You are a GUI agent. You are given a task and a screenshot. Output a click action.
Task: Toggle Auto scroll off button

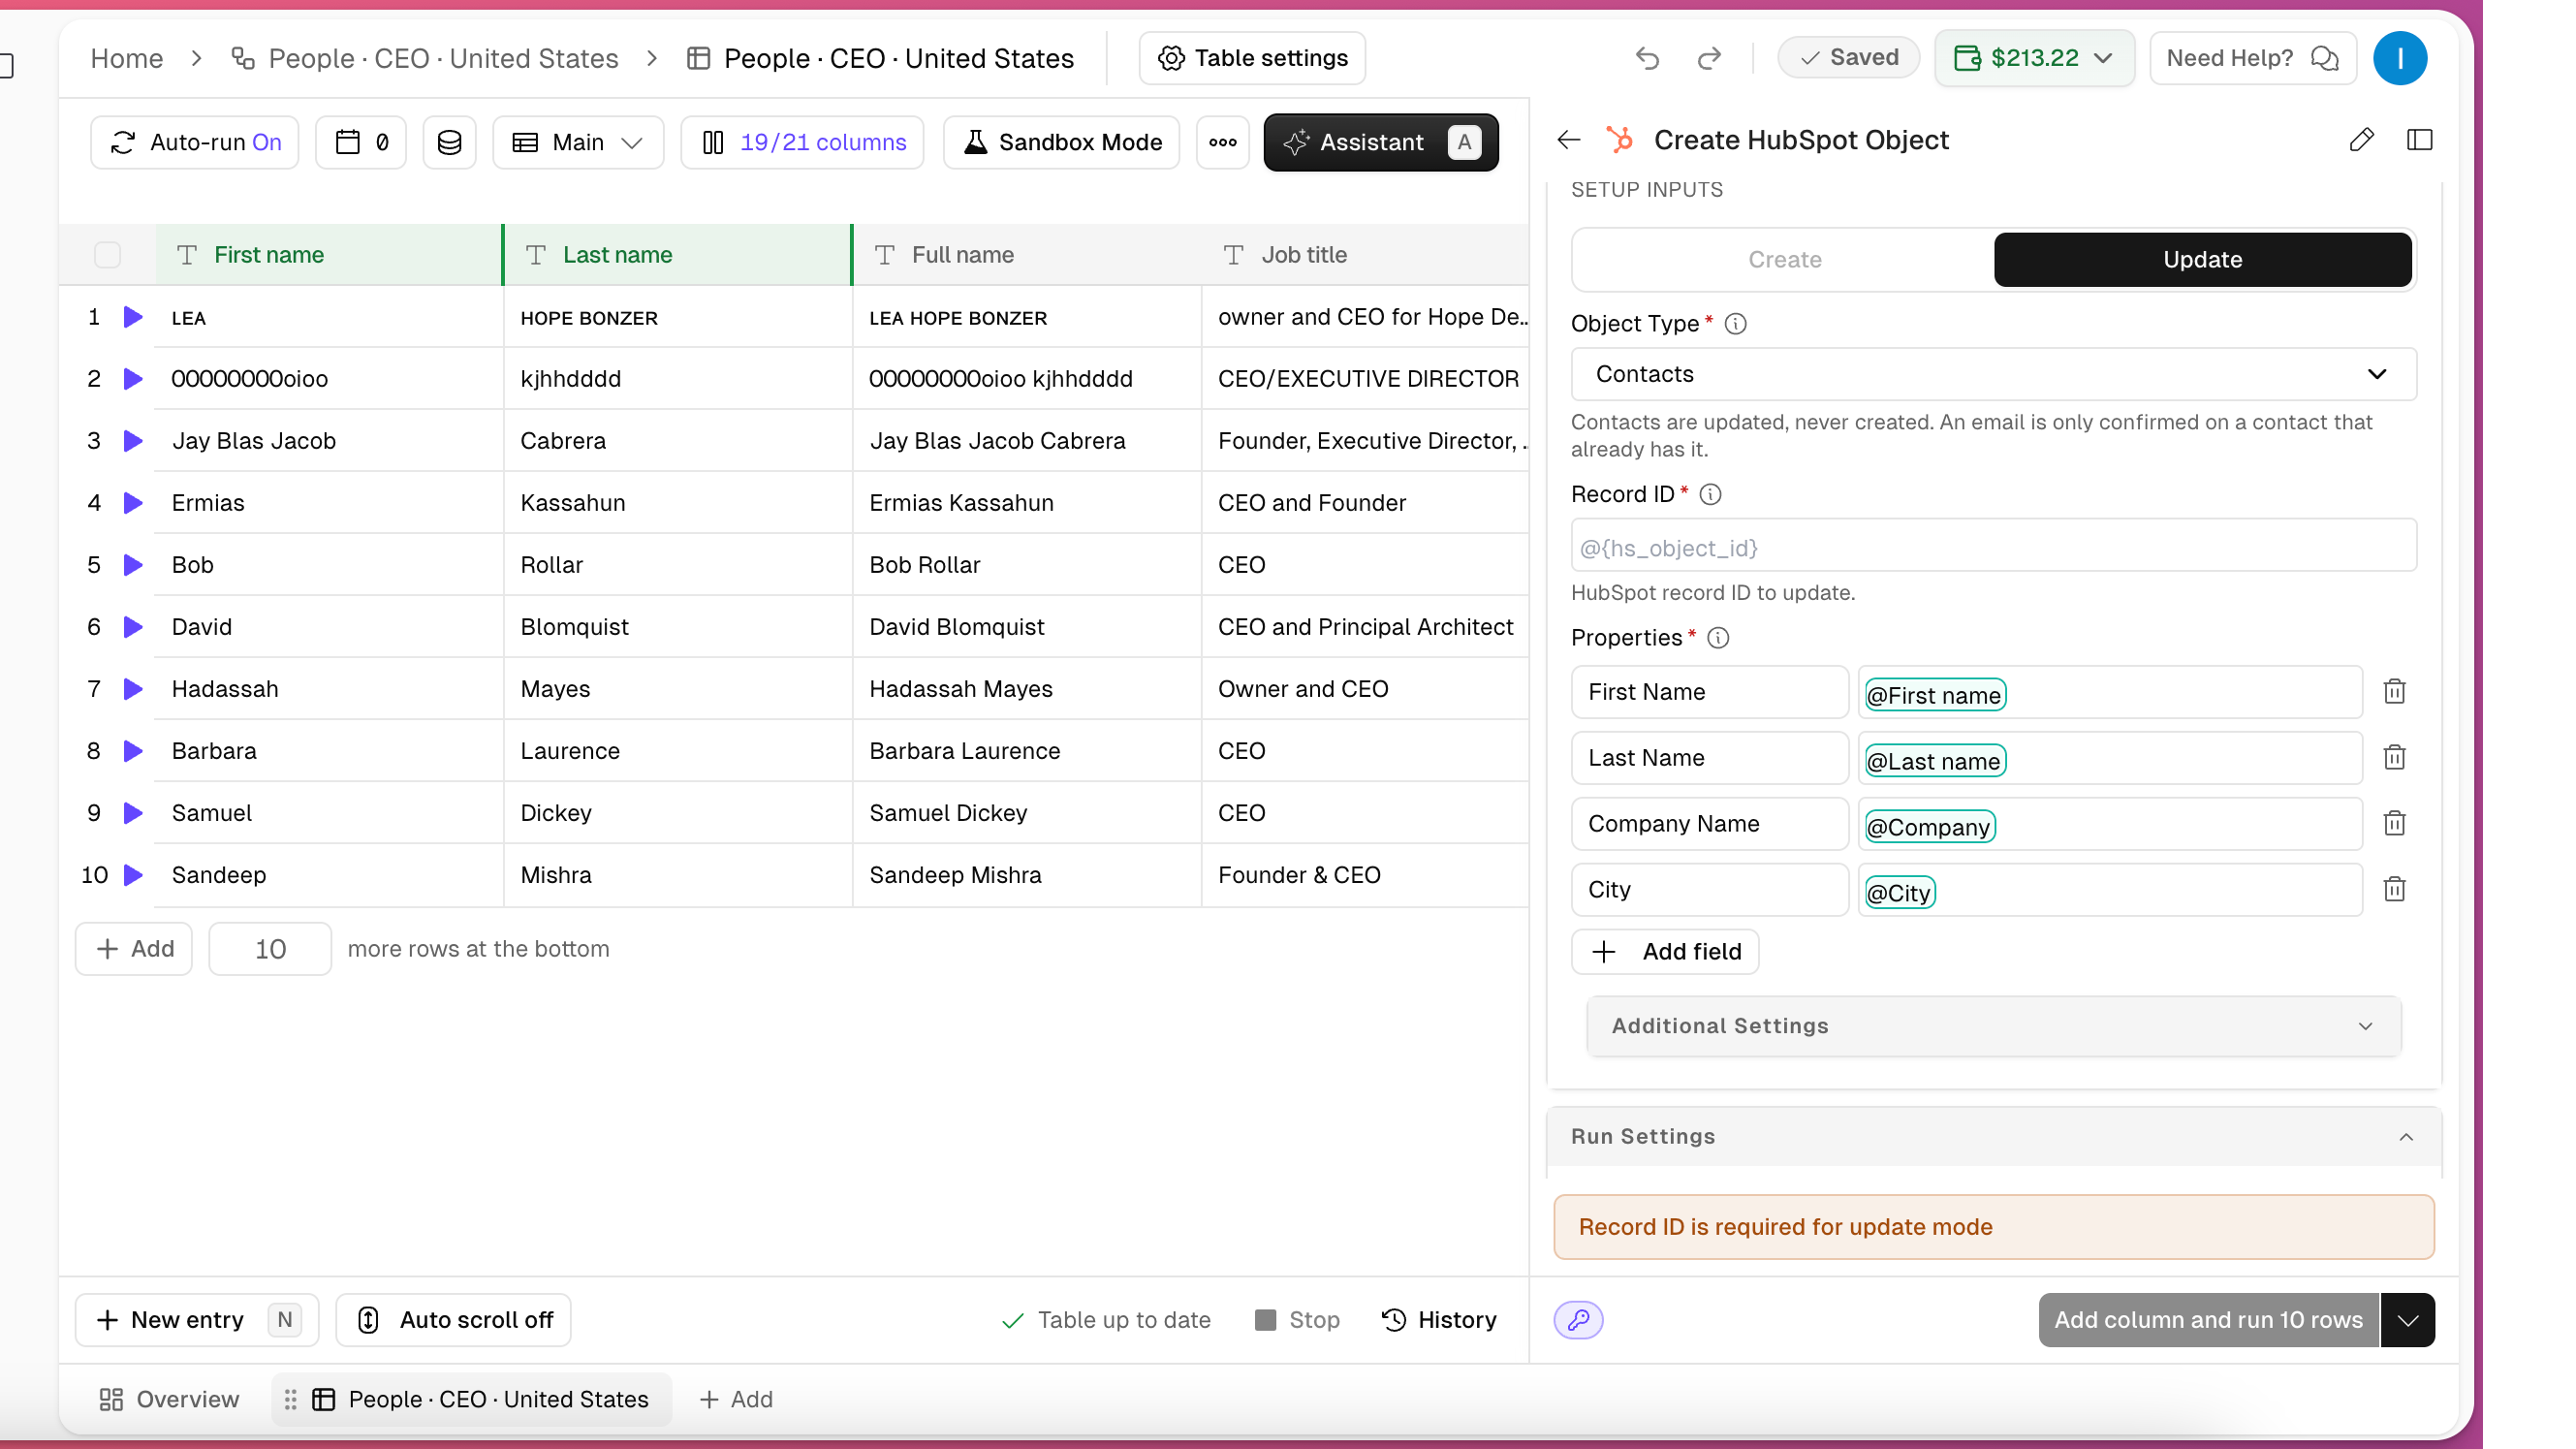(453, 1320)
